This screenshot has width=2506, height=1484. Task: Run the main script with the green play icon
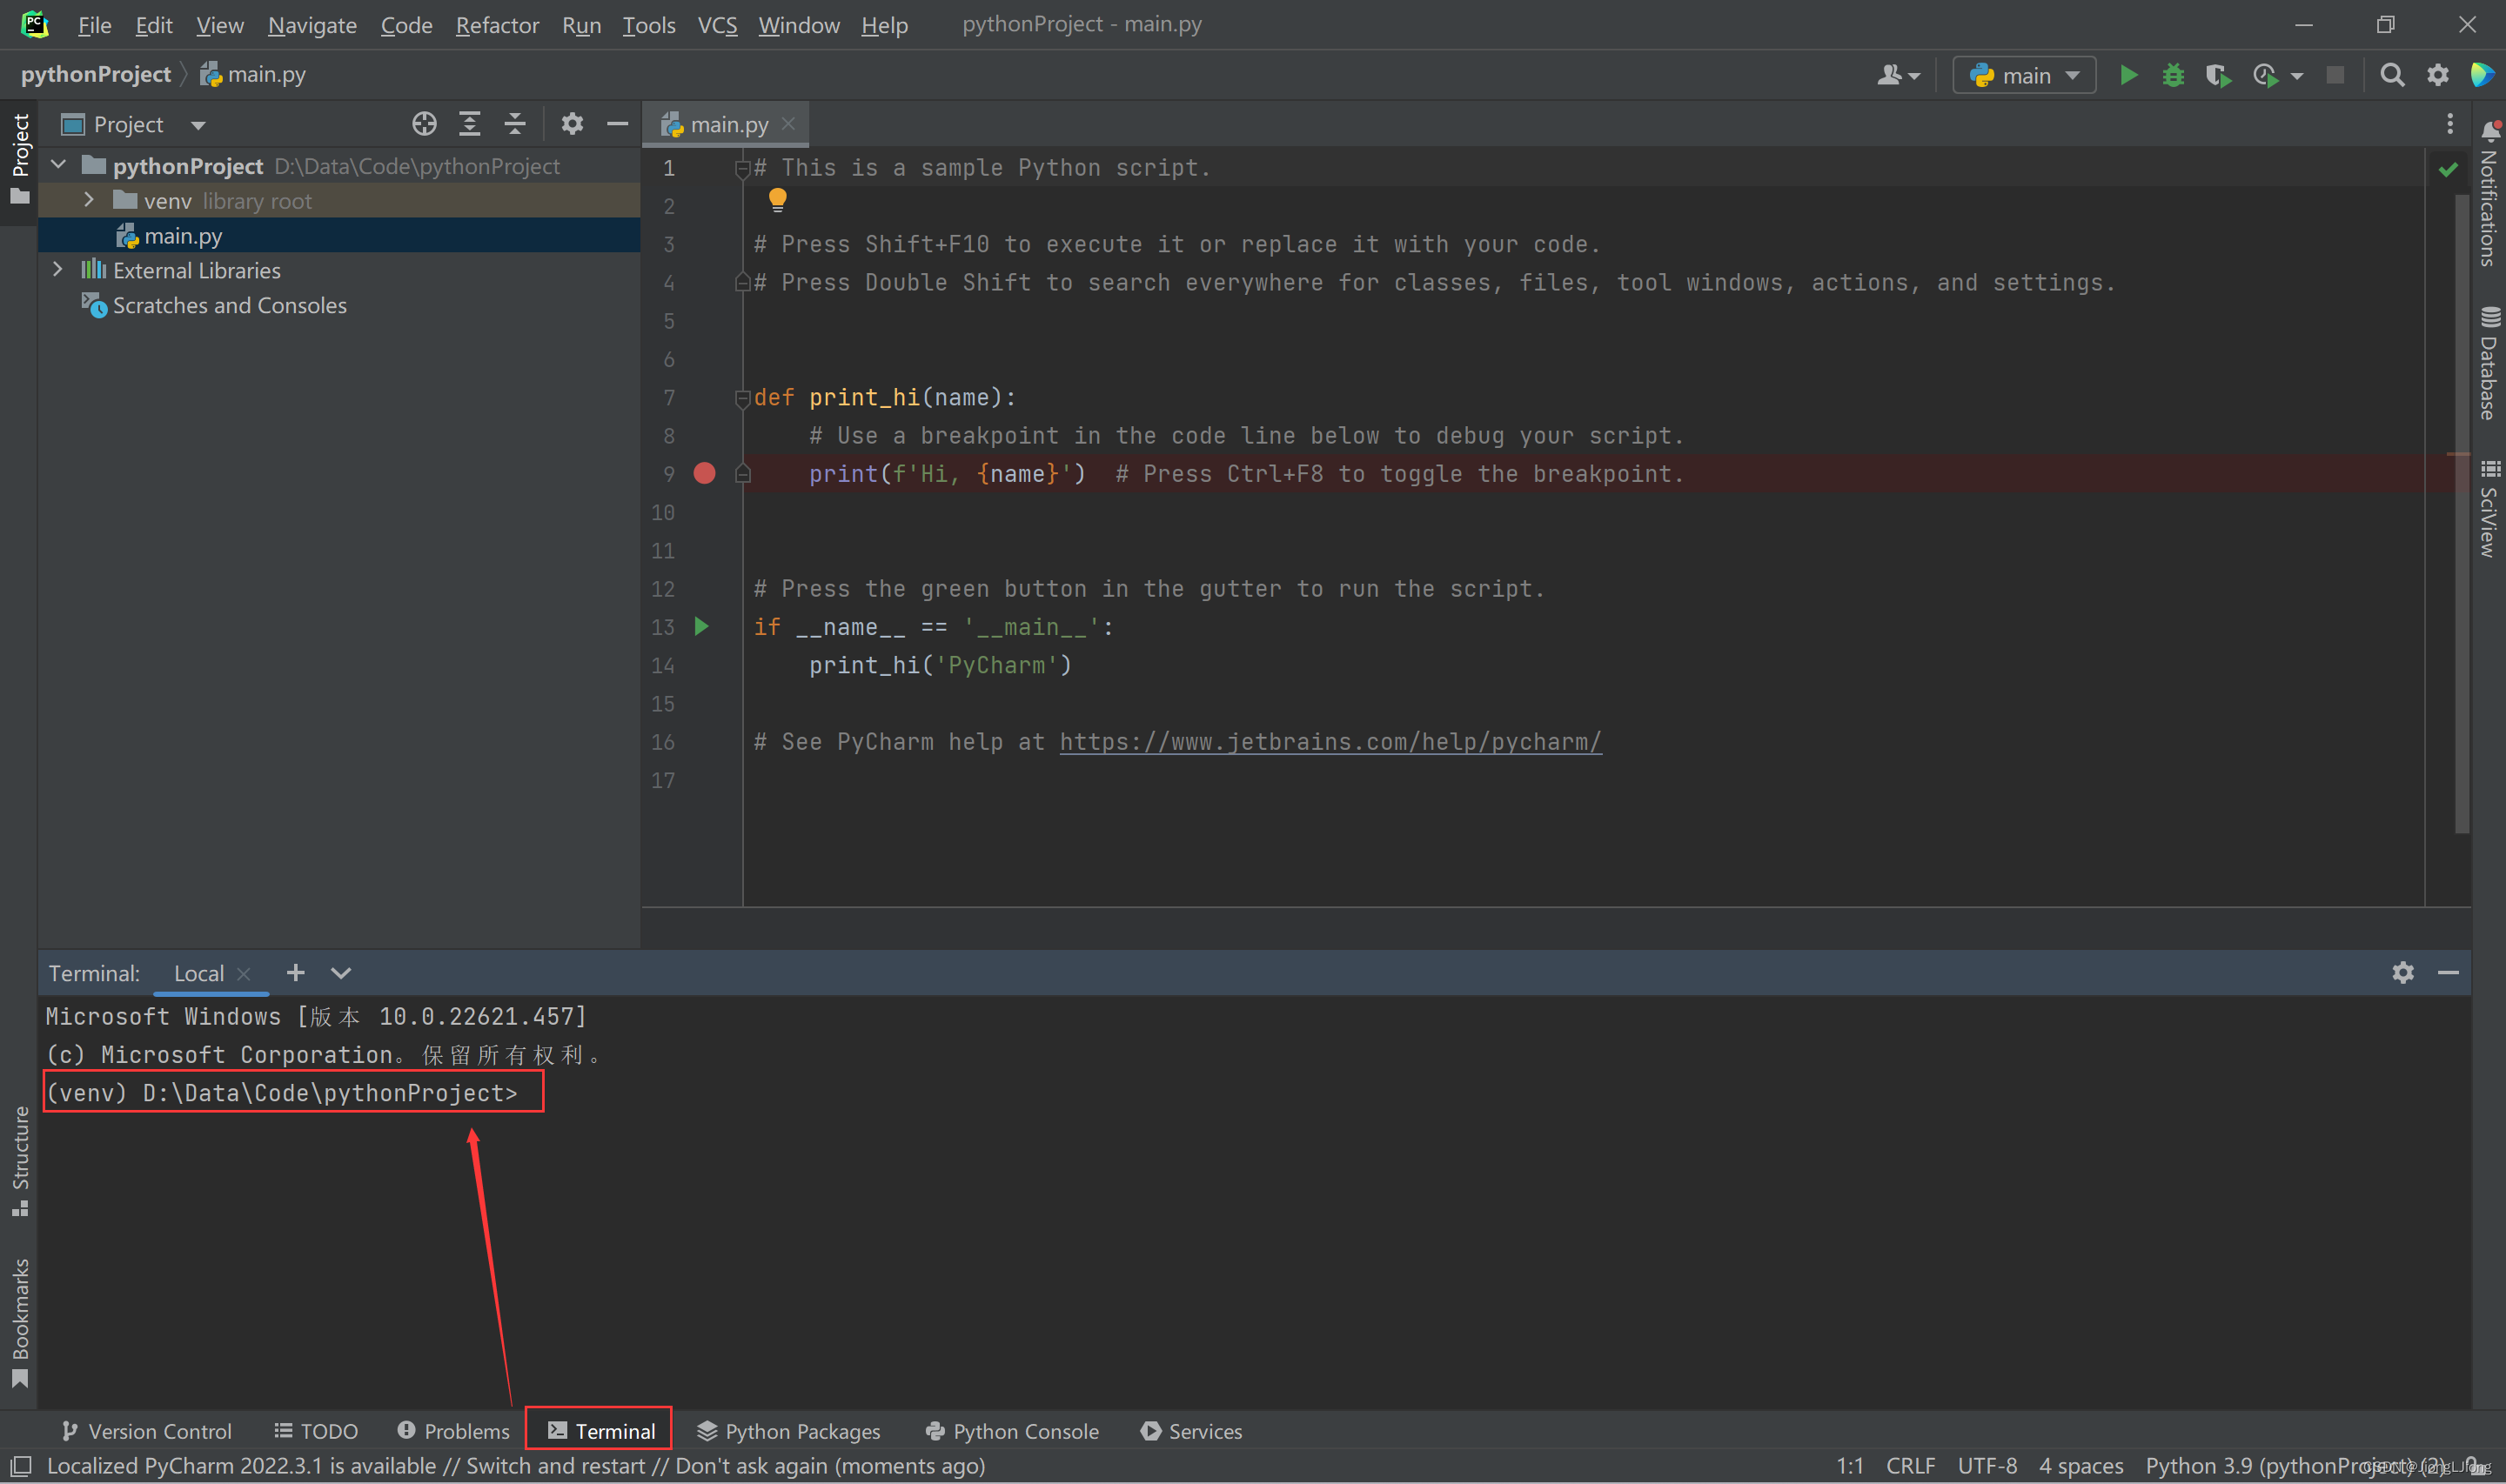coord(2128,74)
